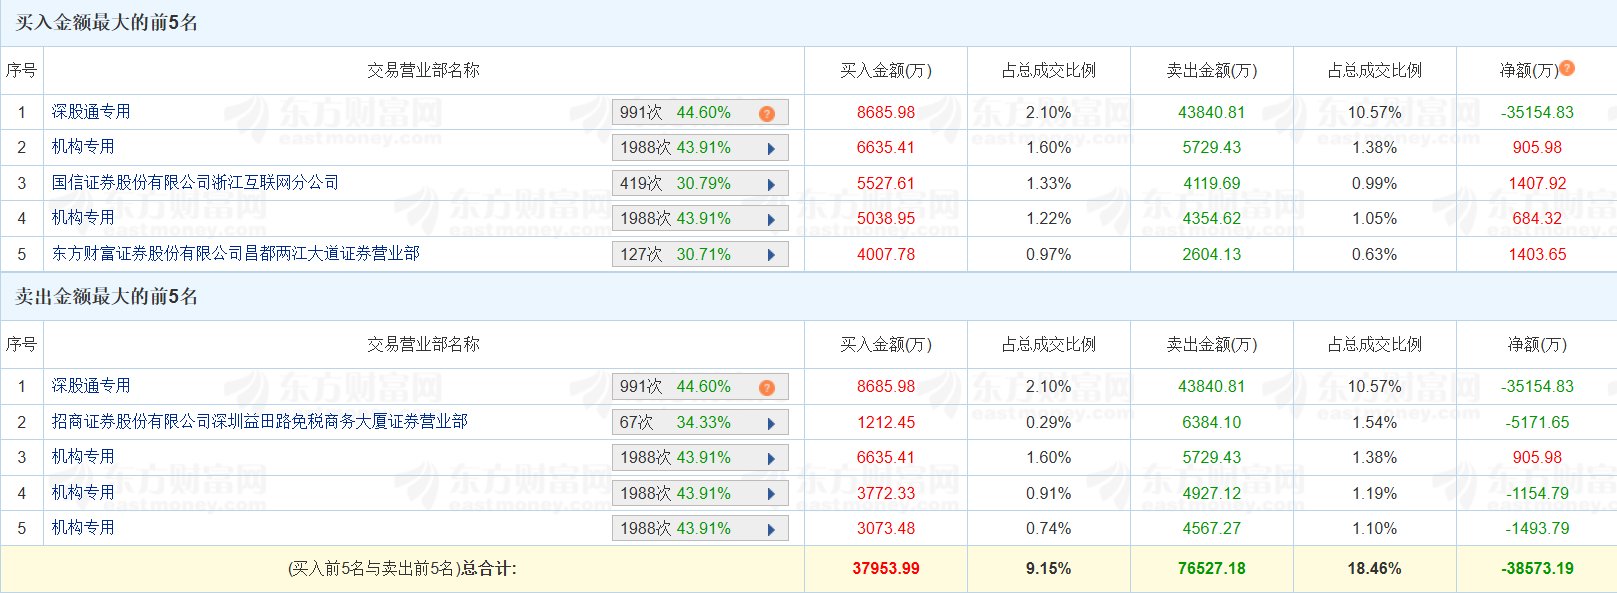This screenshot has height=593, width=1617.
Task: Click the total sell amount 76527.18
Action: point(1212,568)
